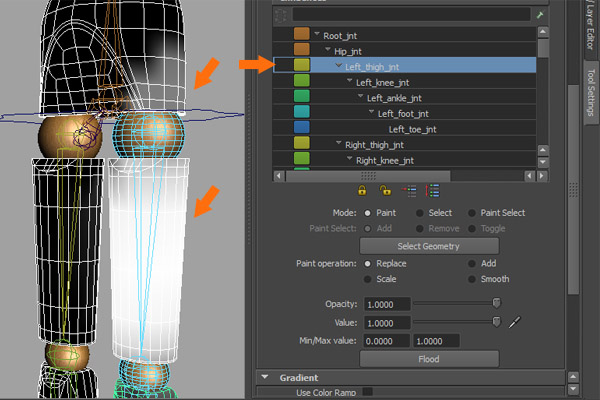Viewport: 600px width, 400px height.
Task: Click the filter icon left of search field
Action: tap(281, 16)
